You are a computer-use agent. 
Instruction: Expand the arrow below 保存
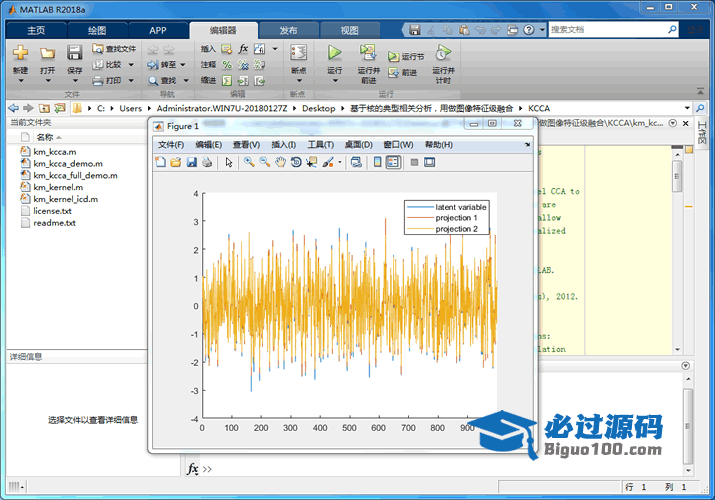pyautogui.click(x=75, y=81)
